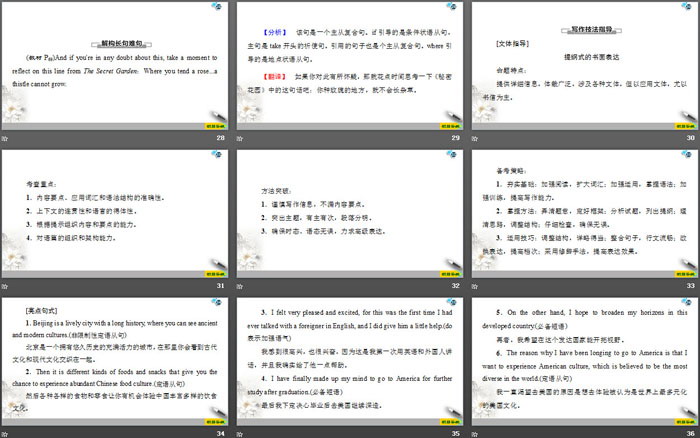
Task: Select slide 28 thumbnail about The Secret Garden
Action: [115, 66]
